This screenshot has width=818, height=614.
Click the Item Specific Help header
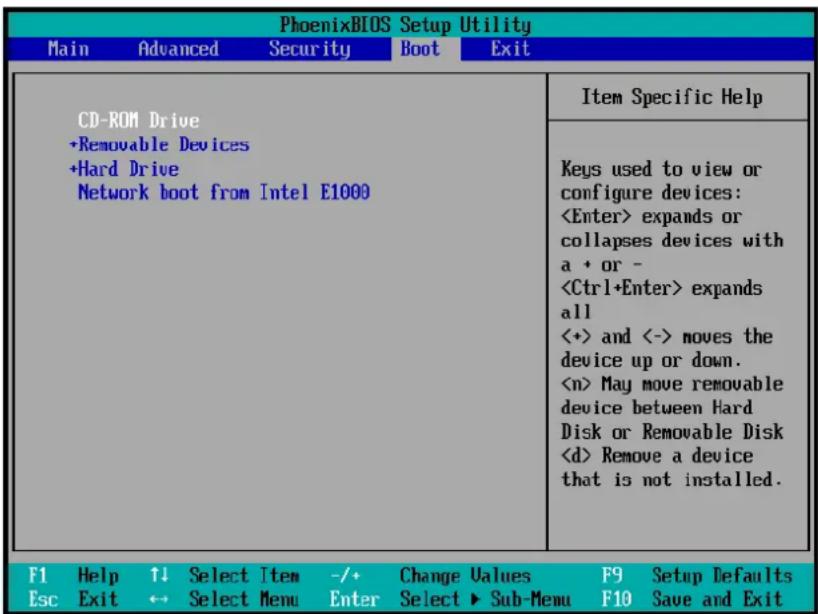pos(672,97)
